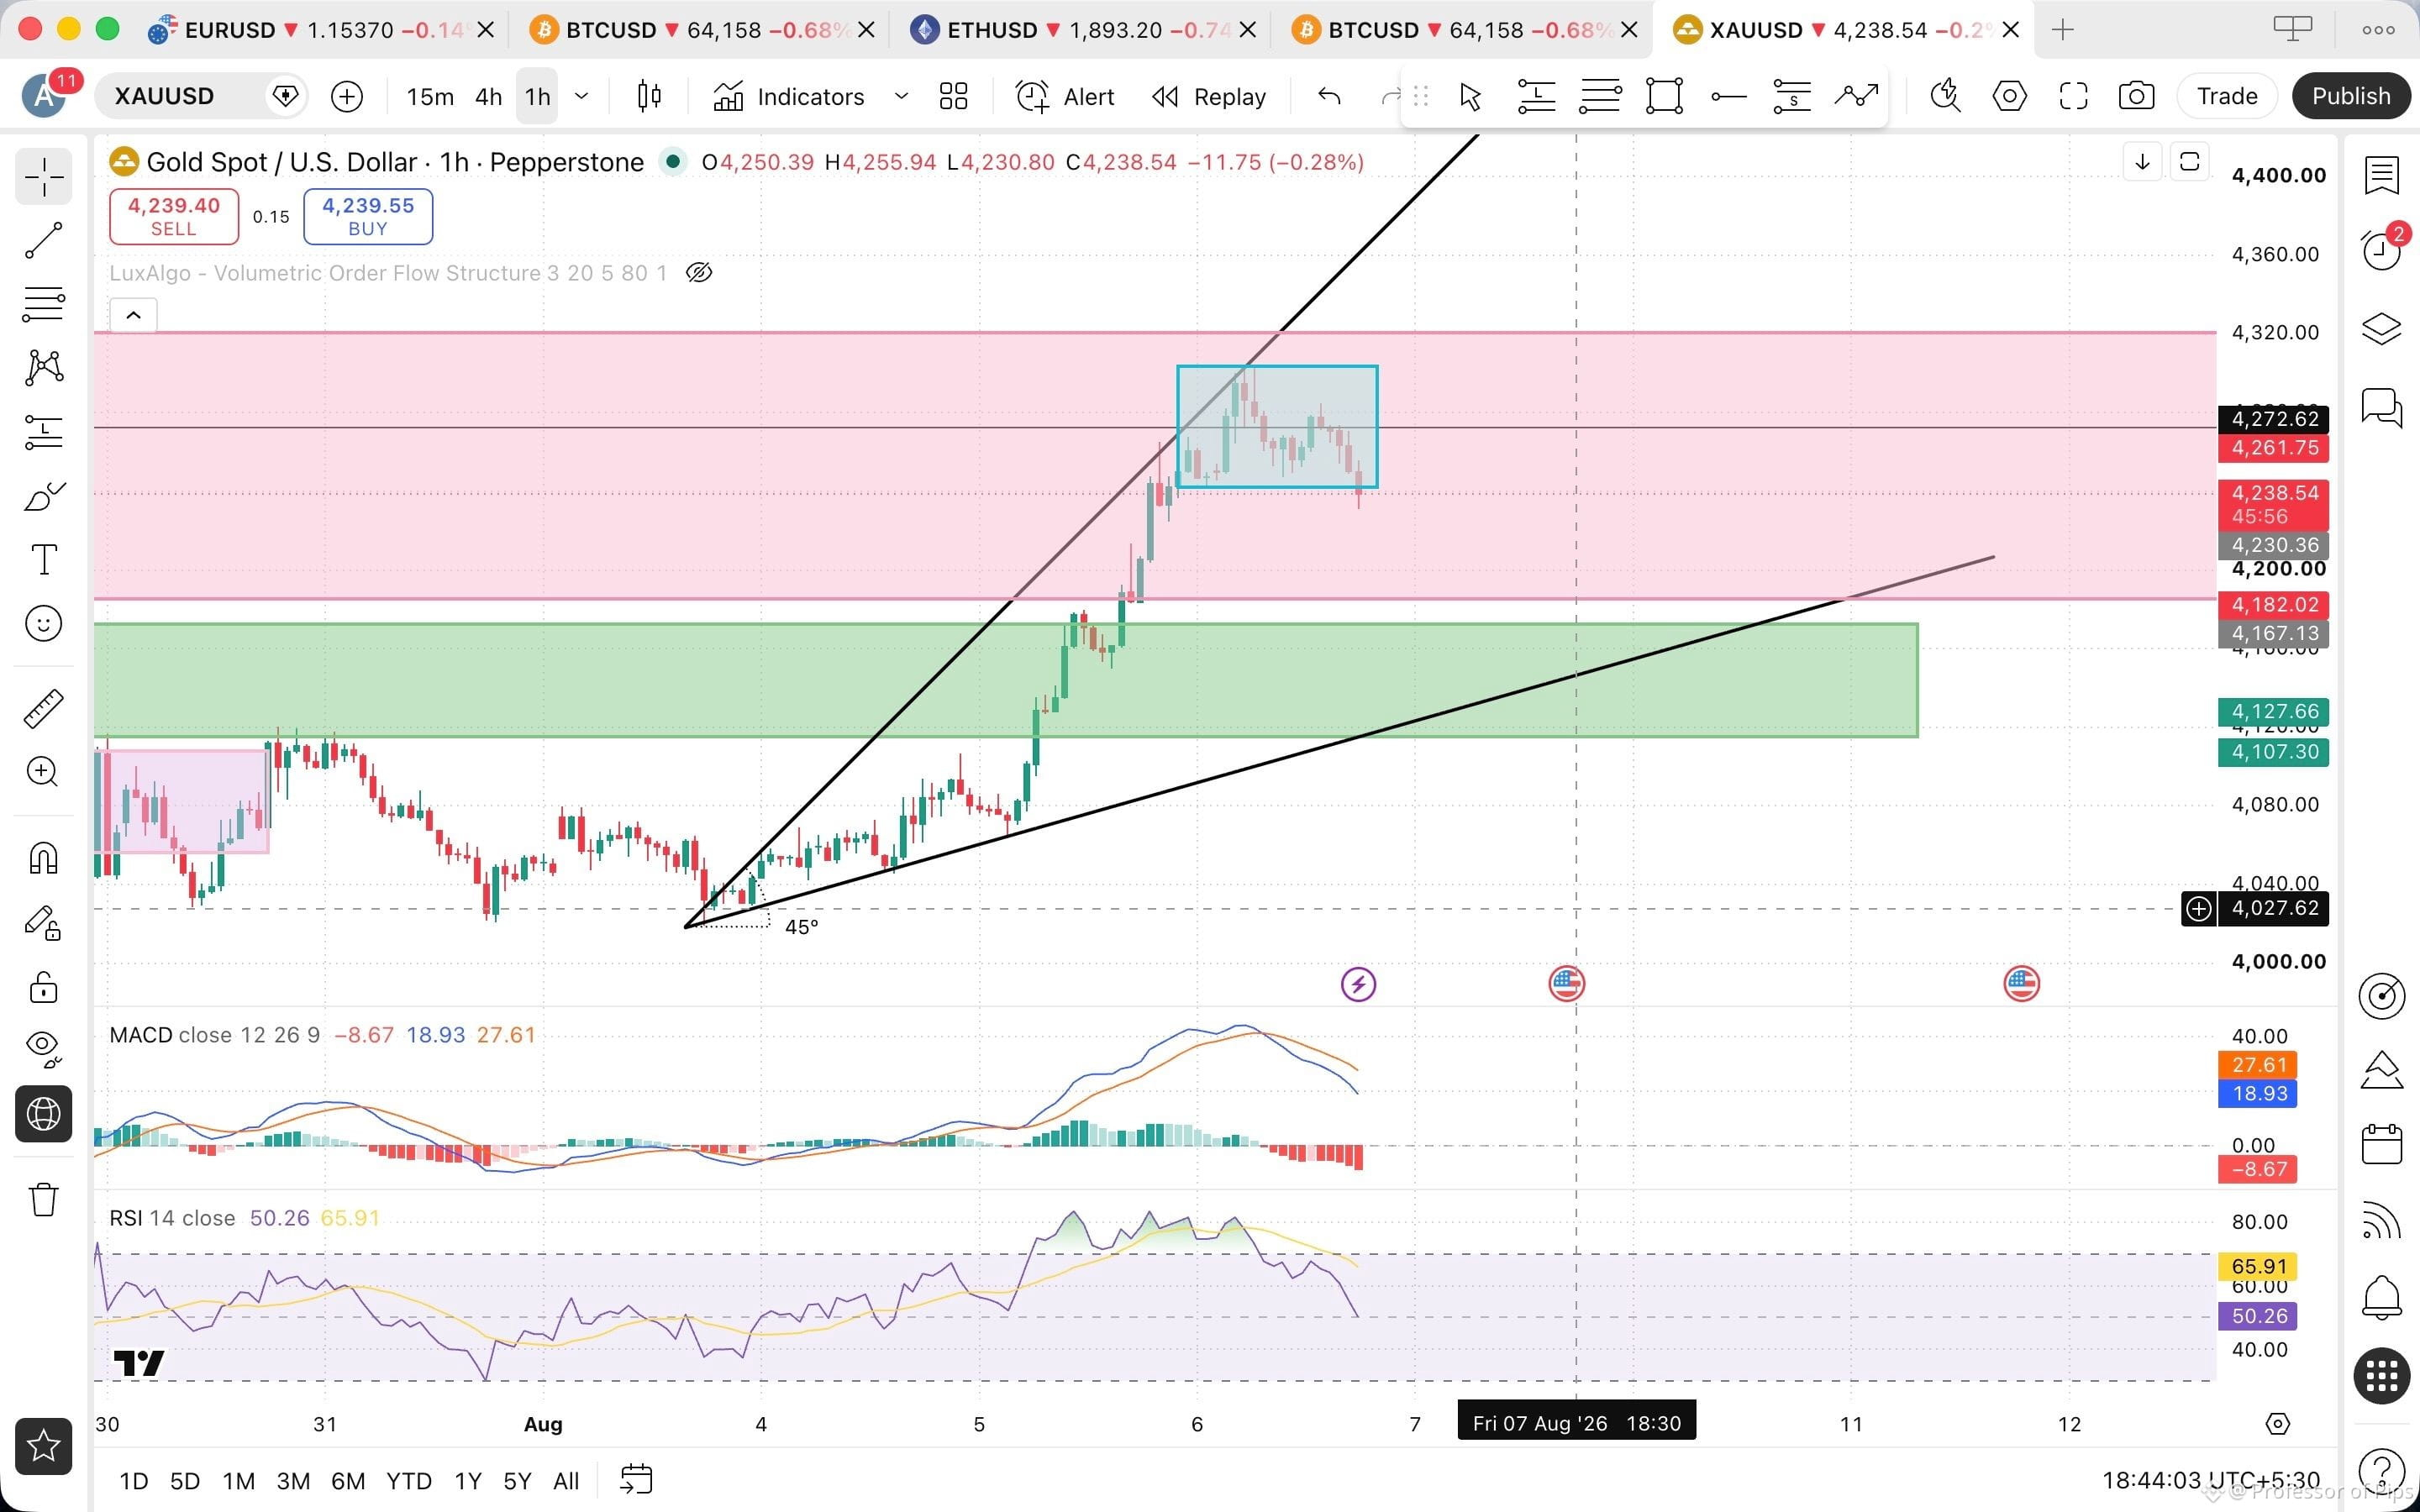Open the economic calendar icon

coord(2382,1144)
